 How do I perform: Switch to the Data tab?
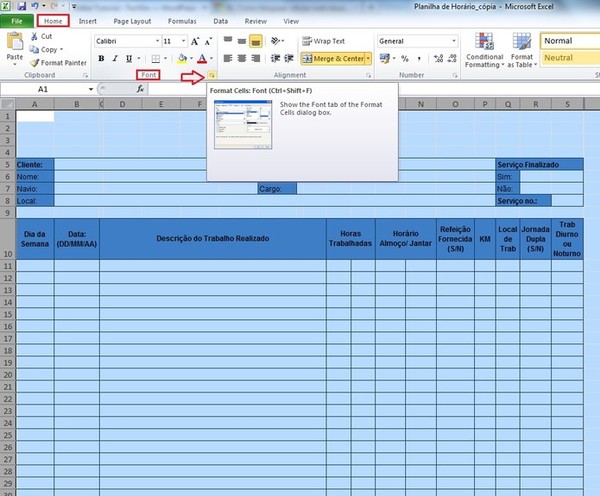[x=220, y=21]
